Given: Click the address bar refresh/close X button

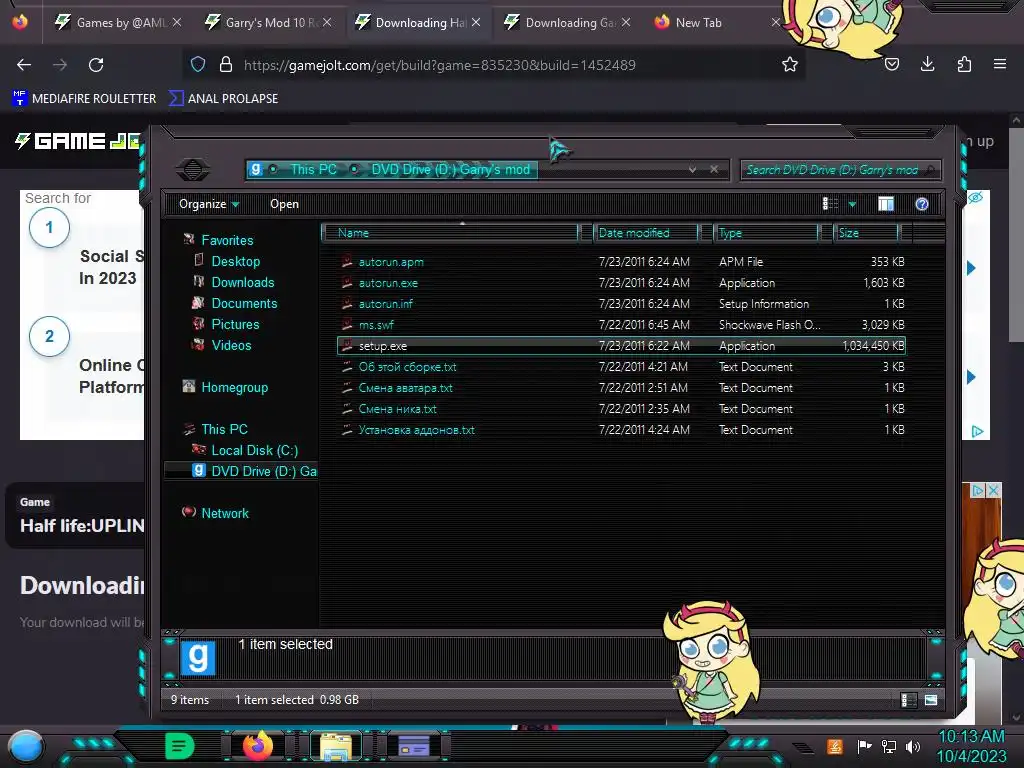Looking at the screenshot, I should [x=714, y=169].
